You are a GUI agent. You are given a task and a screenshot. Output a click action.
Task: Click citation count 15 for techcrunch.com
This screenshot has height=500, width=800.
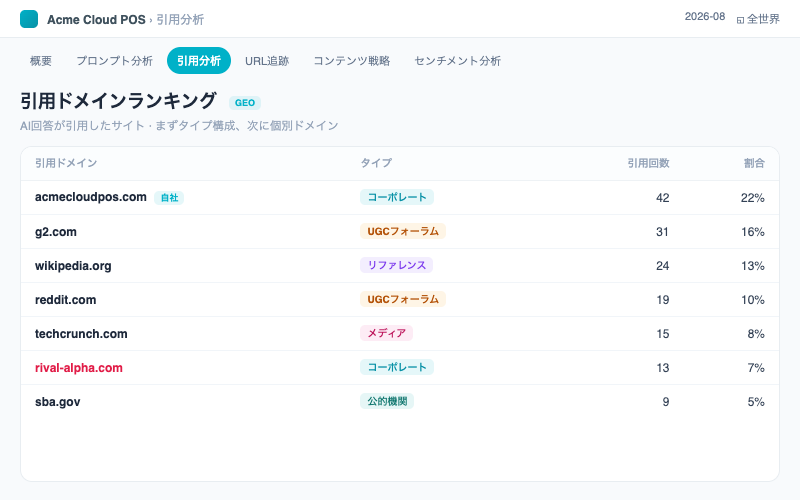tap(662, 334)
